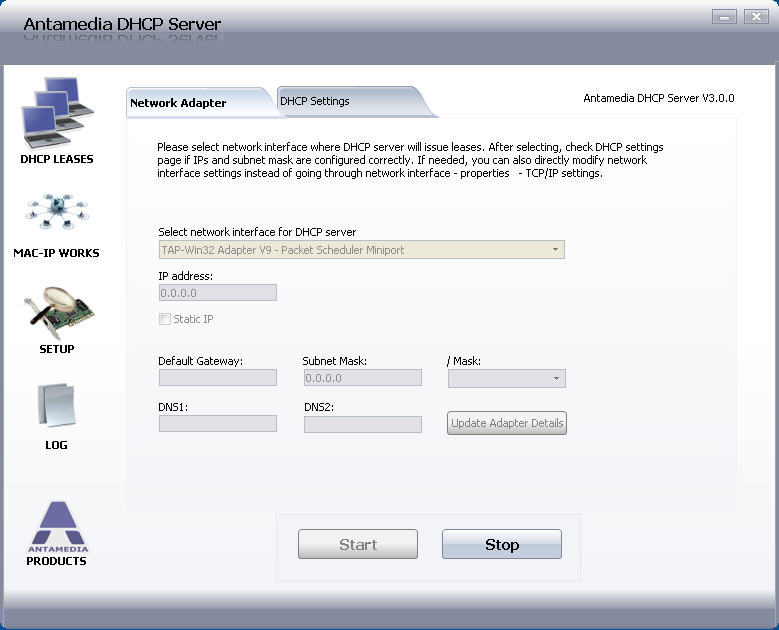Open the Antamedia Products logo icon

pos(58,527)
